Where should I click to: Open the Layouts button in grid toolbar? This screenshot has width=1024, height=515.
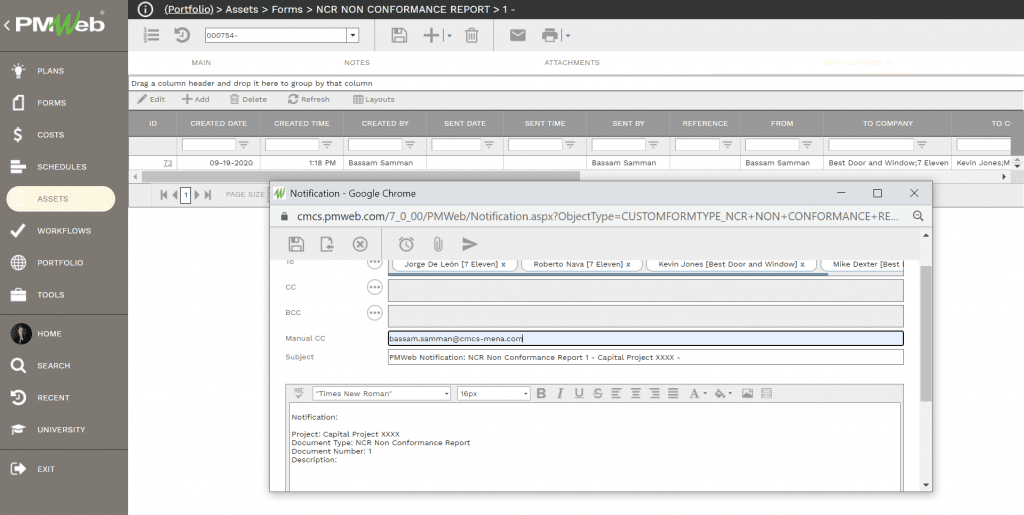click(374, 99)
